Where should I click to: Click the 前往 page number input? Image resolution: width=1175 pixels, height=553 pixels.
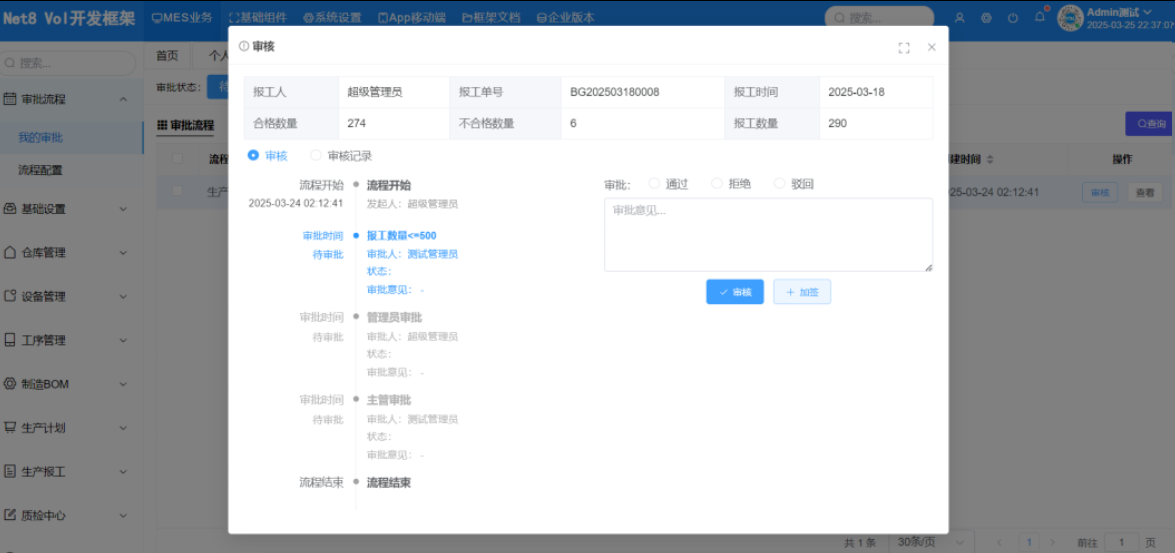pyautogui.click(x=1122, y=542)
